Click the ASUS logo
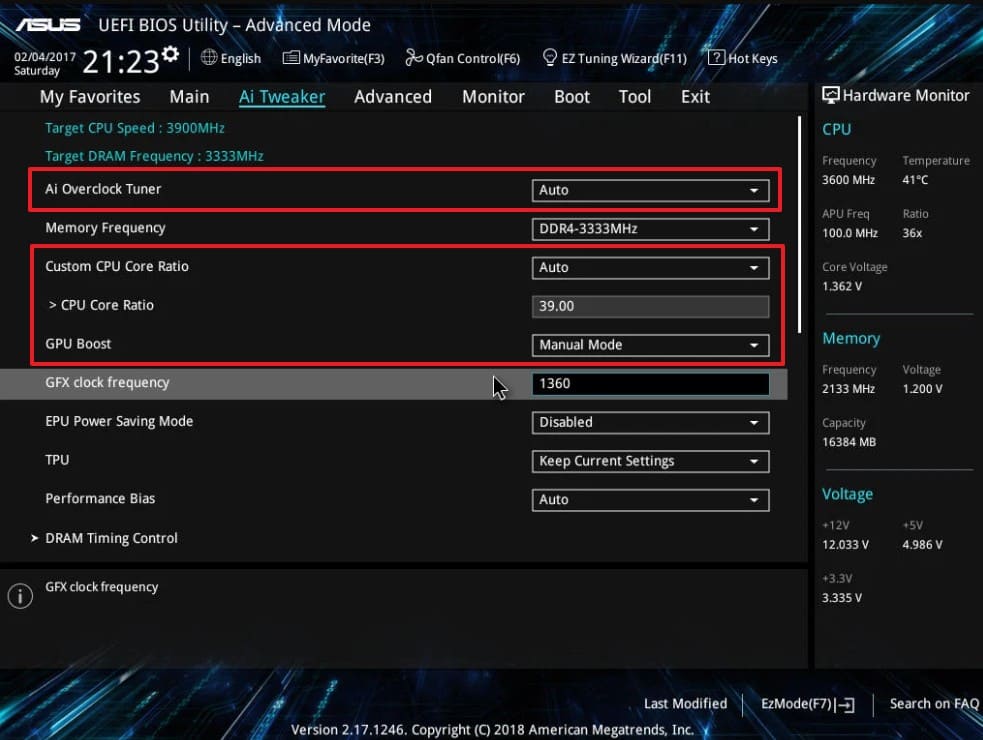 [48, 25]
